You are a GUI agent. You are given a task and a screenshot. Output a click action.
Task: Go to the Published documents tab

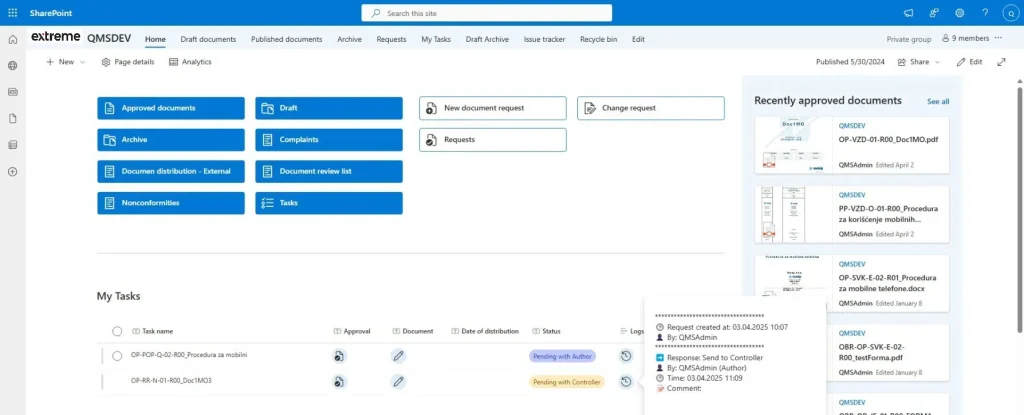pyautogui.click(x=287, y=39)
